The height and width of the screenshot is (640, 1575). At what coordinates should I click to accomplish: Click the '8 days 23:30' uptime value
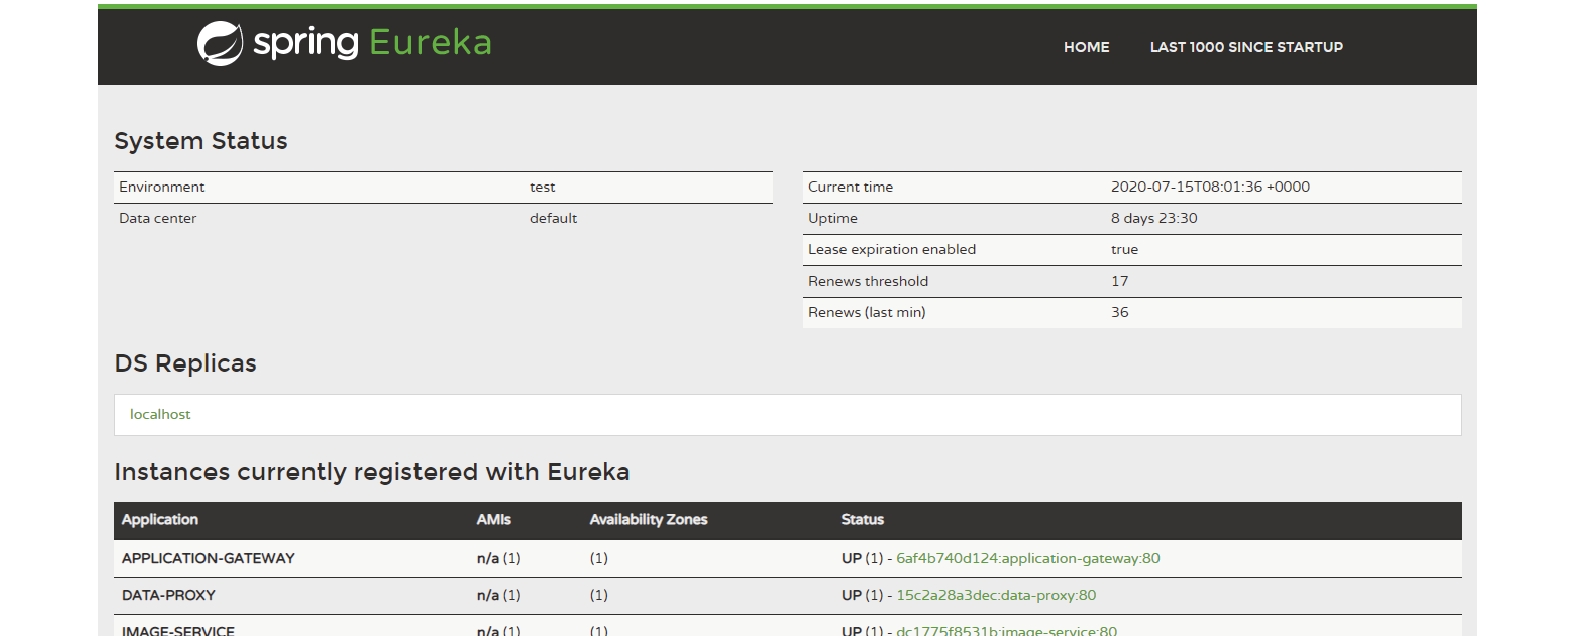click(1154, 218)
